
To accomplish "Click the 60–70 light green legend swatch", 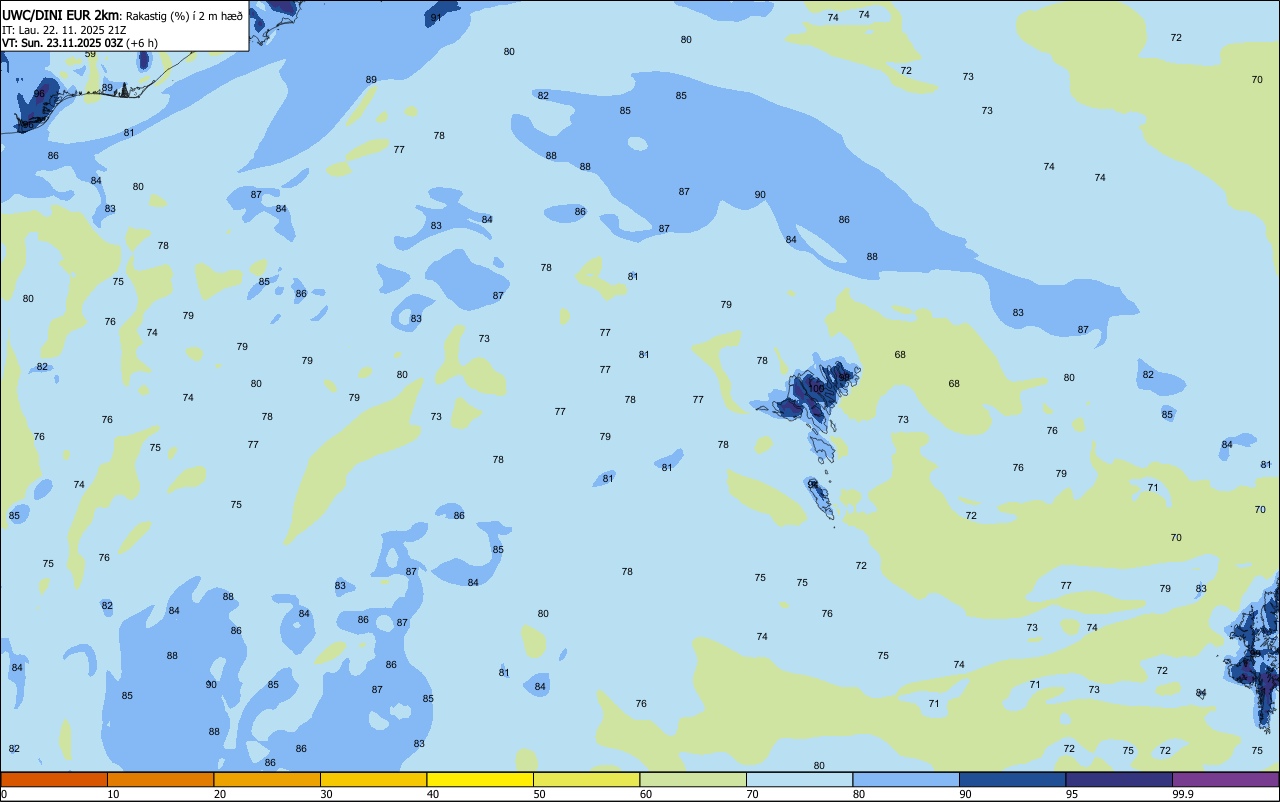I will (x=693, y=779).
